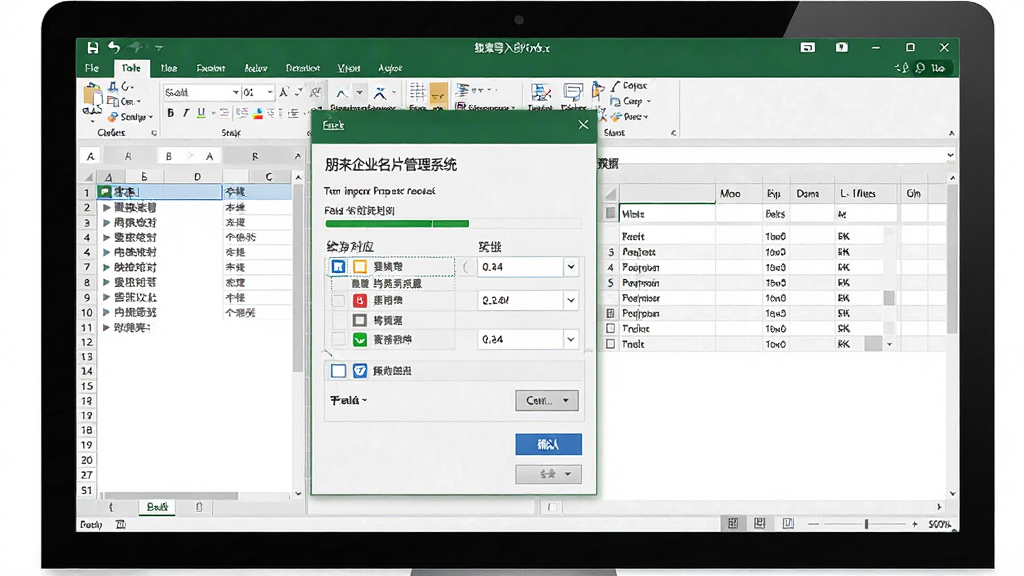Open the font size dropdown
Viewport: 1024px width, 576px height.
point(270,93)
